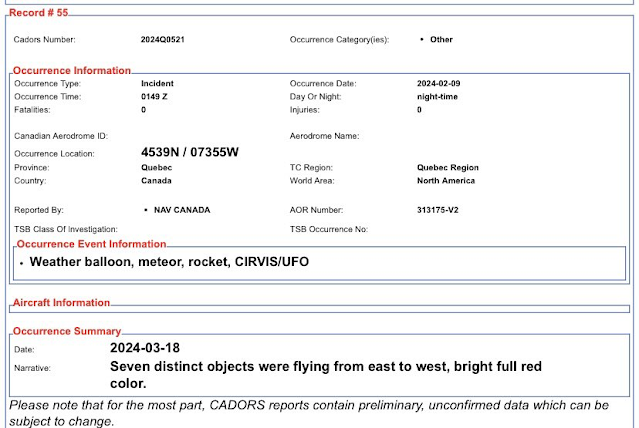639x428 pixels.
Task: Click the NAV CANADA reporter entry
Action: pos(182,210)
